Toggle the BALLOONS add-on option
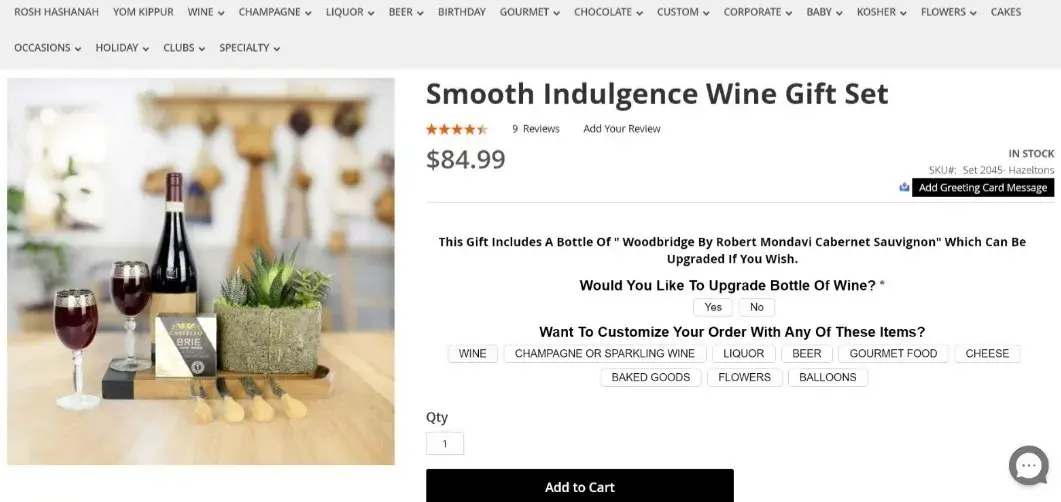Screen dimensions: 1061x502 tap(827, 378)
